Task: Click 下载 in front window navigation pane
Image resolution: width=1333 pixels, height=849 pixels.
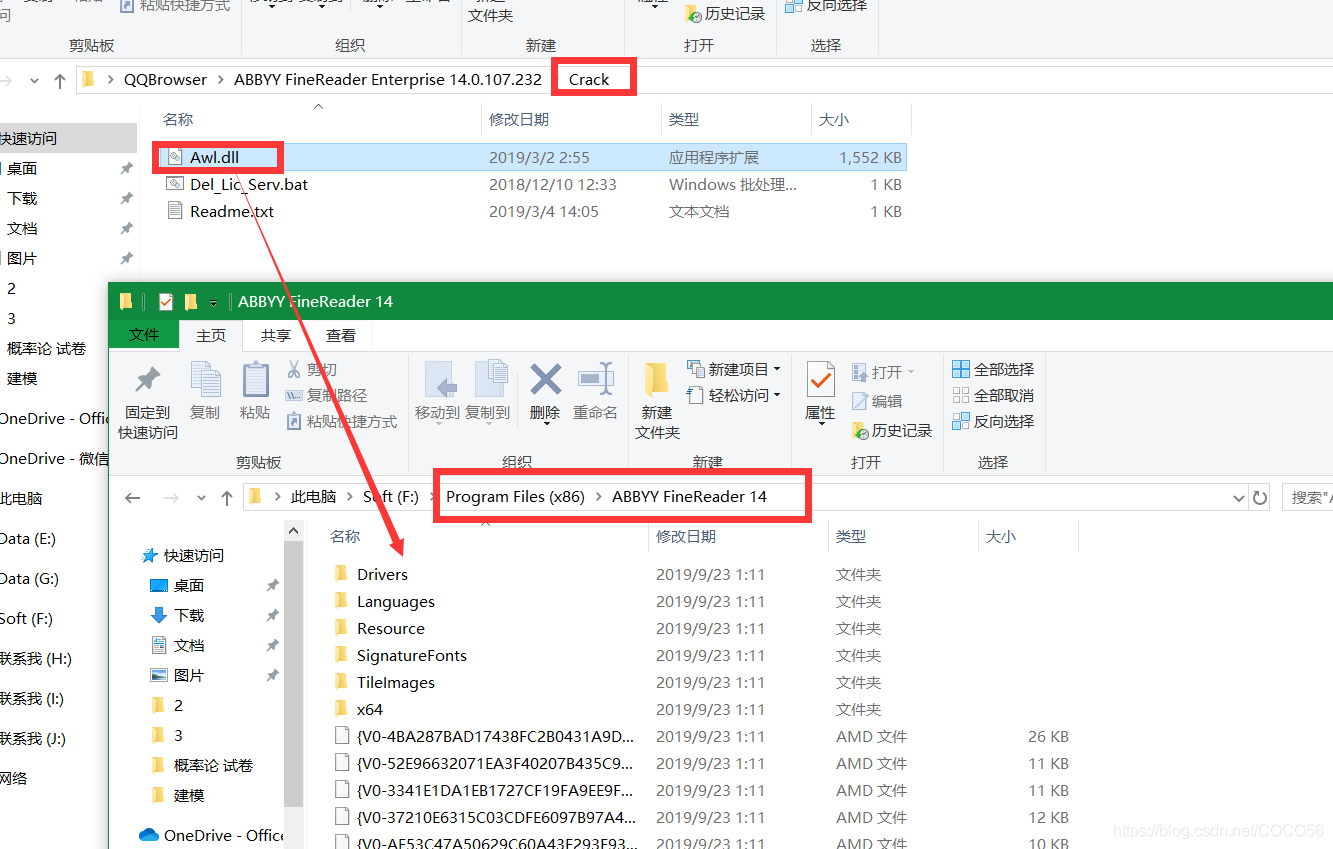Action: tap(189, 615)
